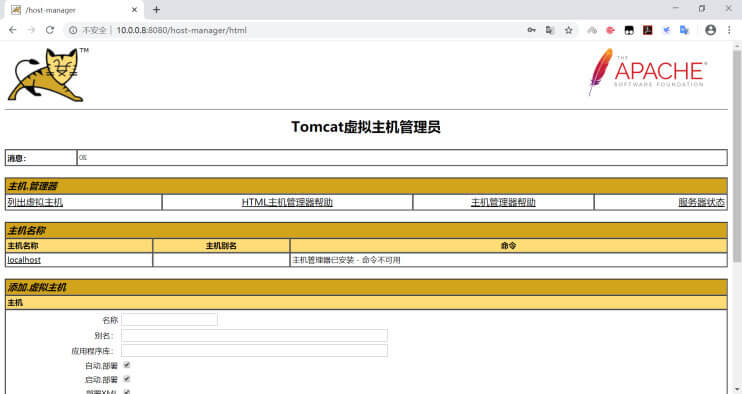Close the /host-manager tab
Screen dimensions: 742x394
pos(134,9)
